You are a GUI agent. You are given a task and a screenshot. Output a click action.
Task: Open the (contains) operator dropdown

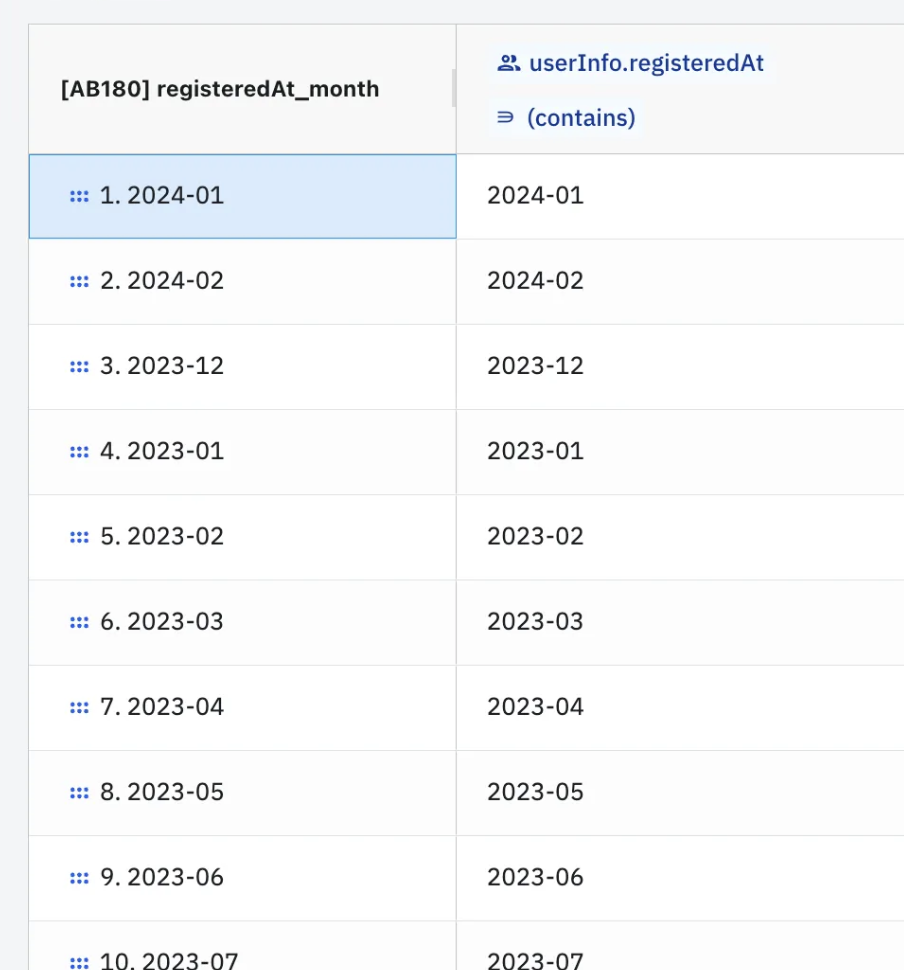tap(566, 118)
